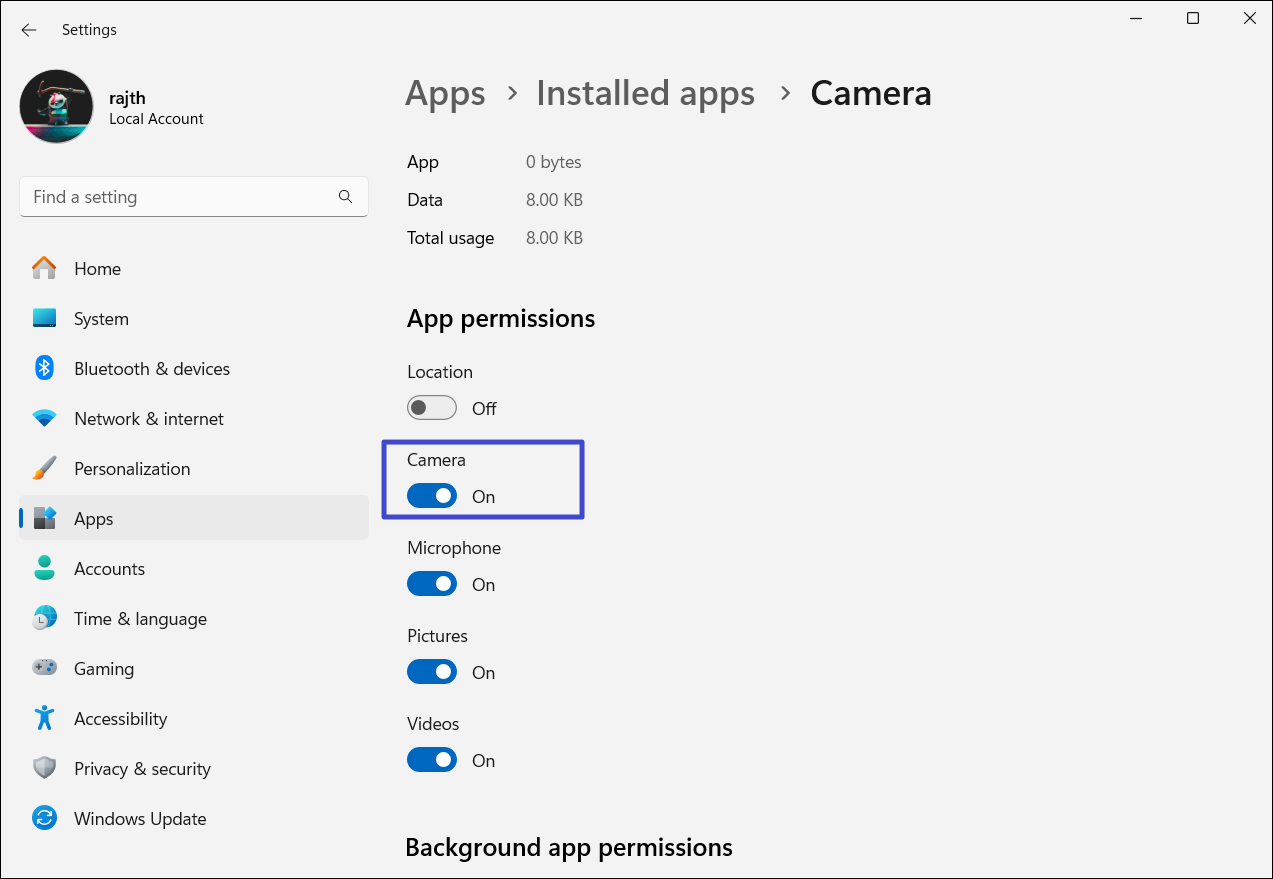Image resolution: width=1273 pixels, height=879 pixels.
Task: Select Accessibility settings
Action: tap(120, 718)
